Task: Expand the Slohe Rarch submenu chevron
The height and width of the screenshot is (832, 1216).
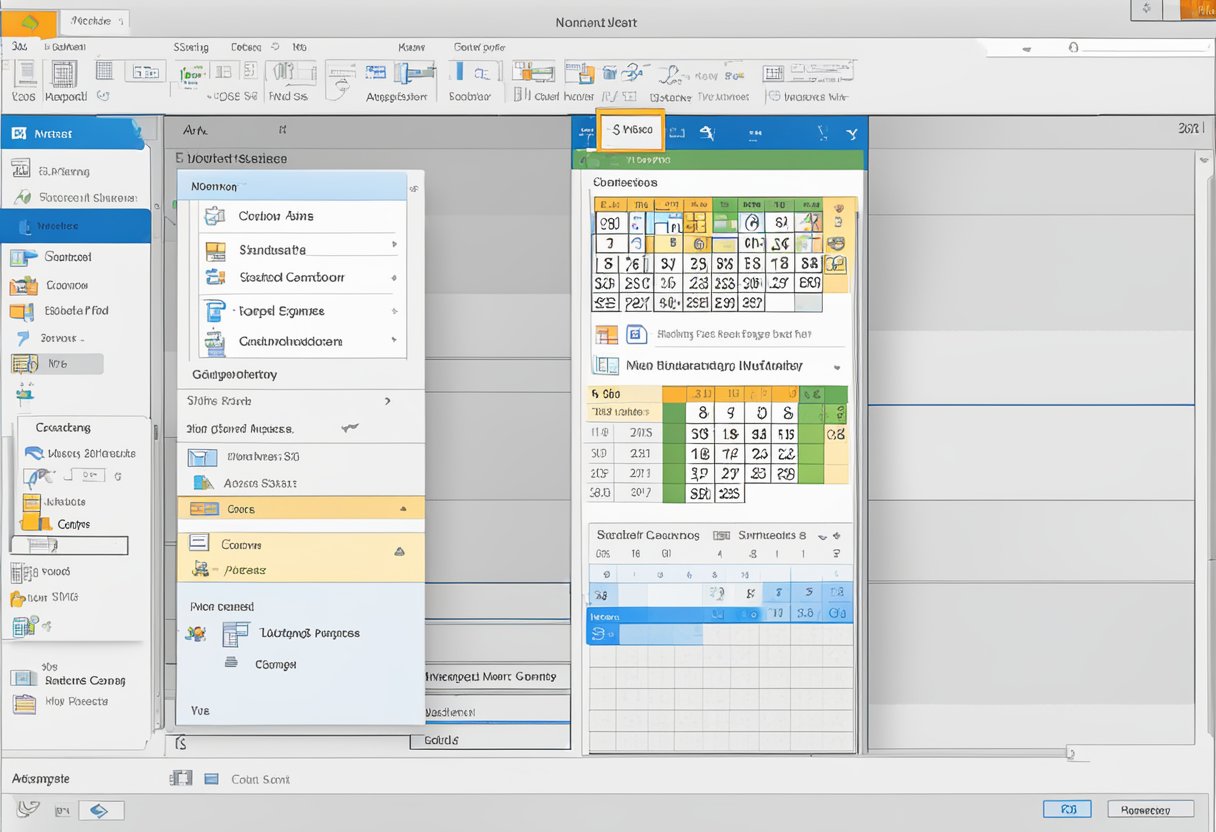Action: 388,401
